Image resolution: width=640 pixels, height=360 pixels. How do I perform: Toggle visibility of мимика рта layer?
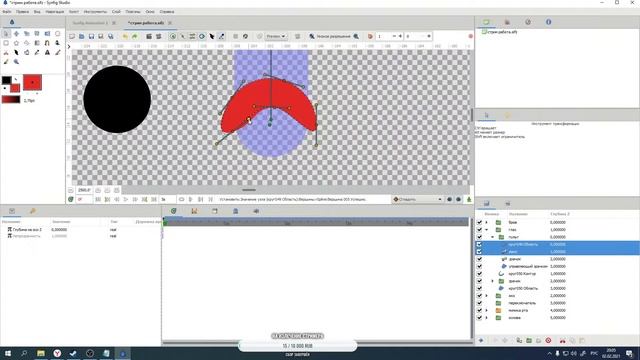click(479, 311)
